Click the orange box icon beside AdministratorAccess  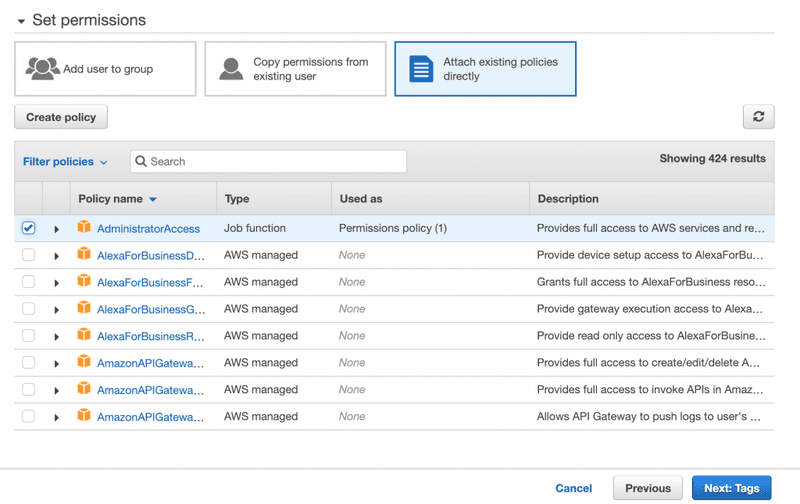[x=84, y=227]
